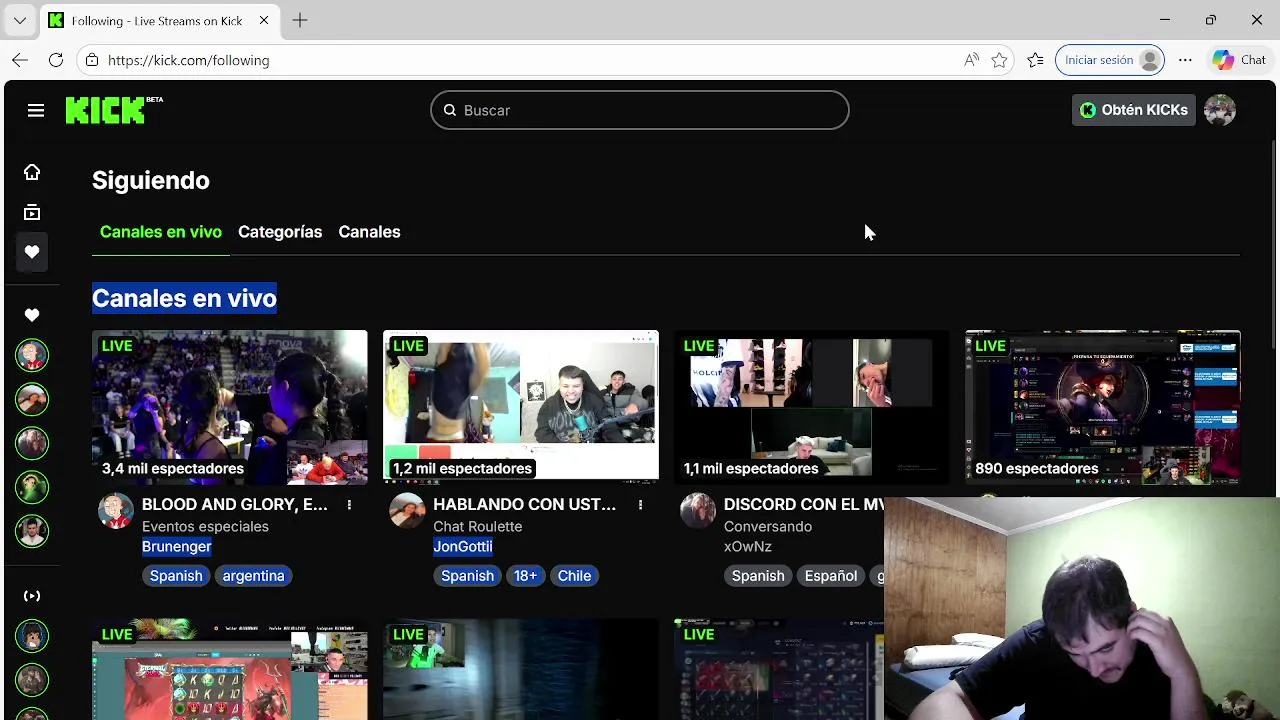This screenshot has width=1280, height=720.
Task: Select the highlighted Following heart icon
Action: 32,252
